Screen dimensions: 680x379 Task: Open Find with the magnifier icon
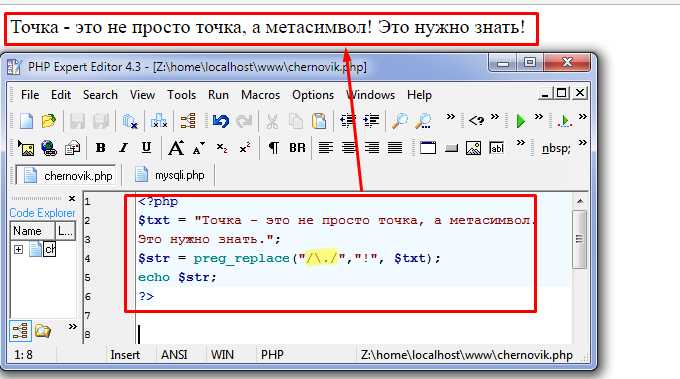(x=399, y=121)
